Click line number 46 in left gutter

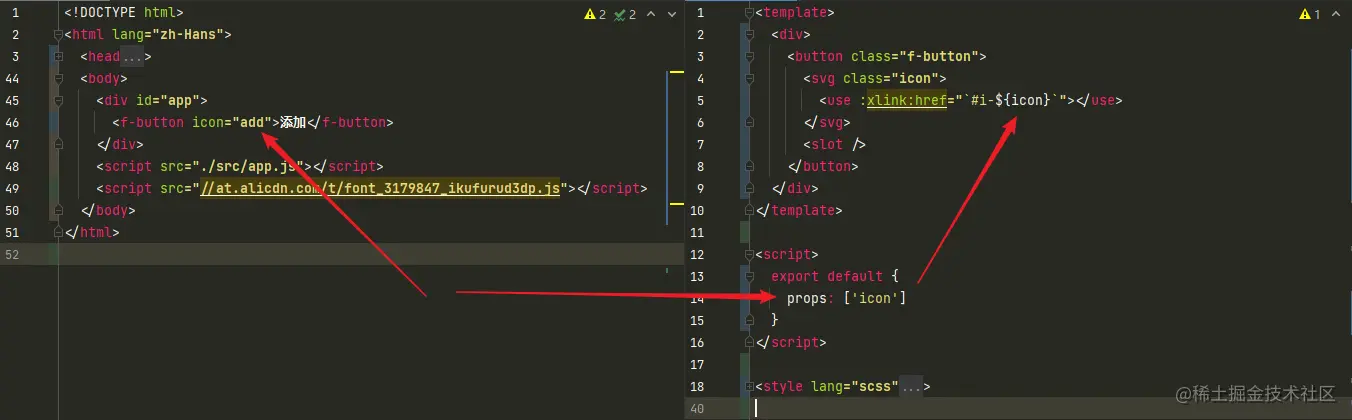point(12,122)
